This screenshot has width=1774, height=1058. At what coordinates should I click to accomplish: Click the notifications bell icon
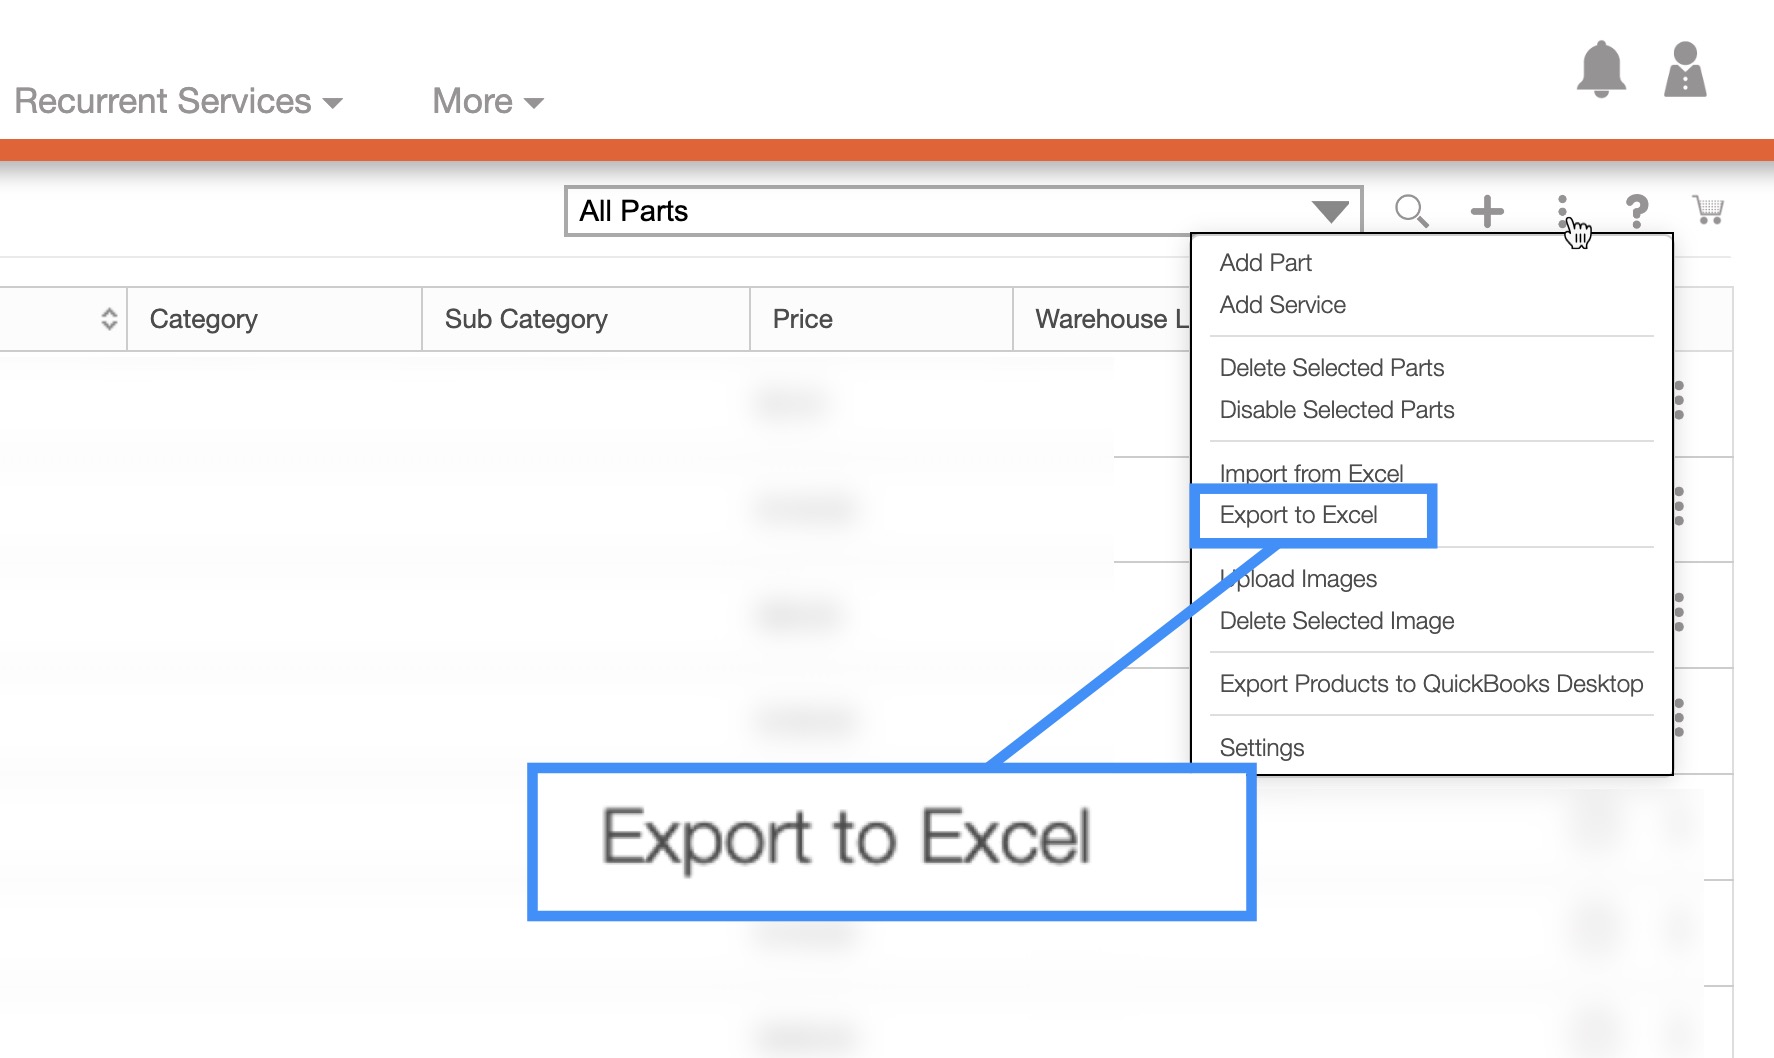click(x=1600, y=69)
